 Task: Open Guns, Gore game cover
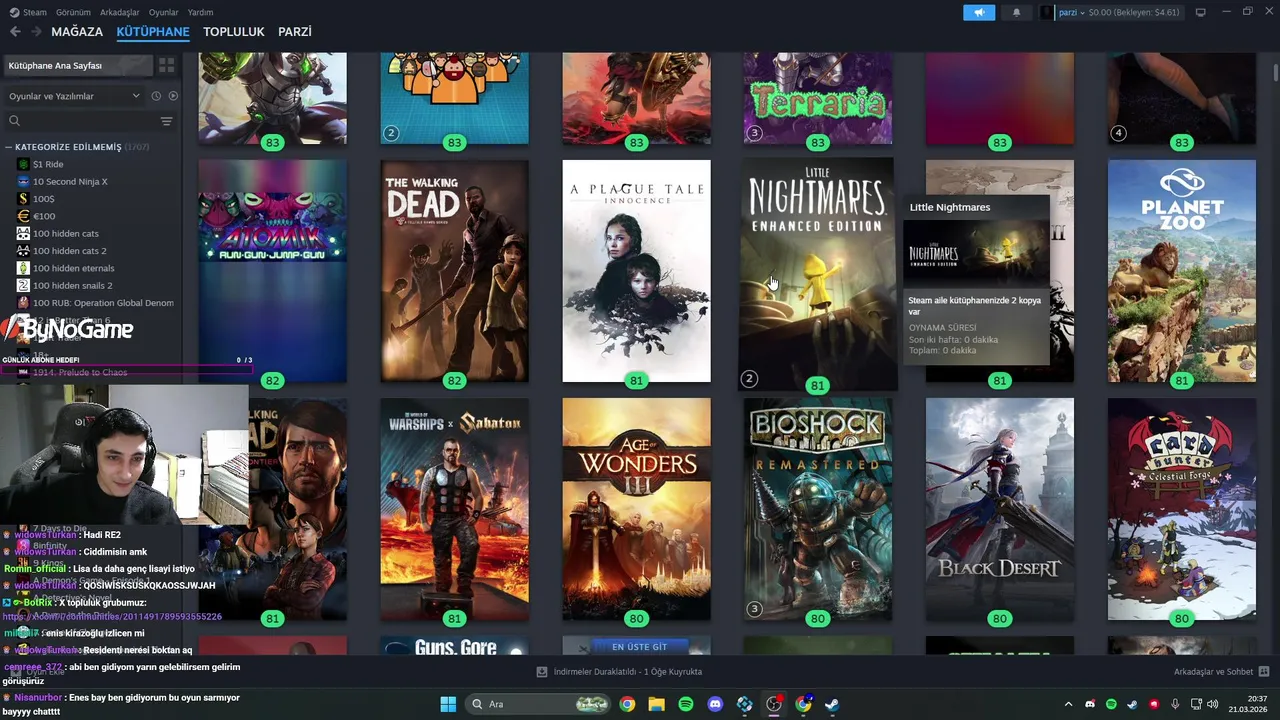[454, 646]
